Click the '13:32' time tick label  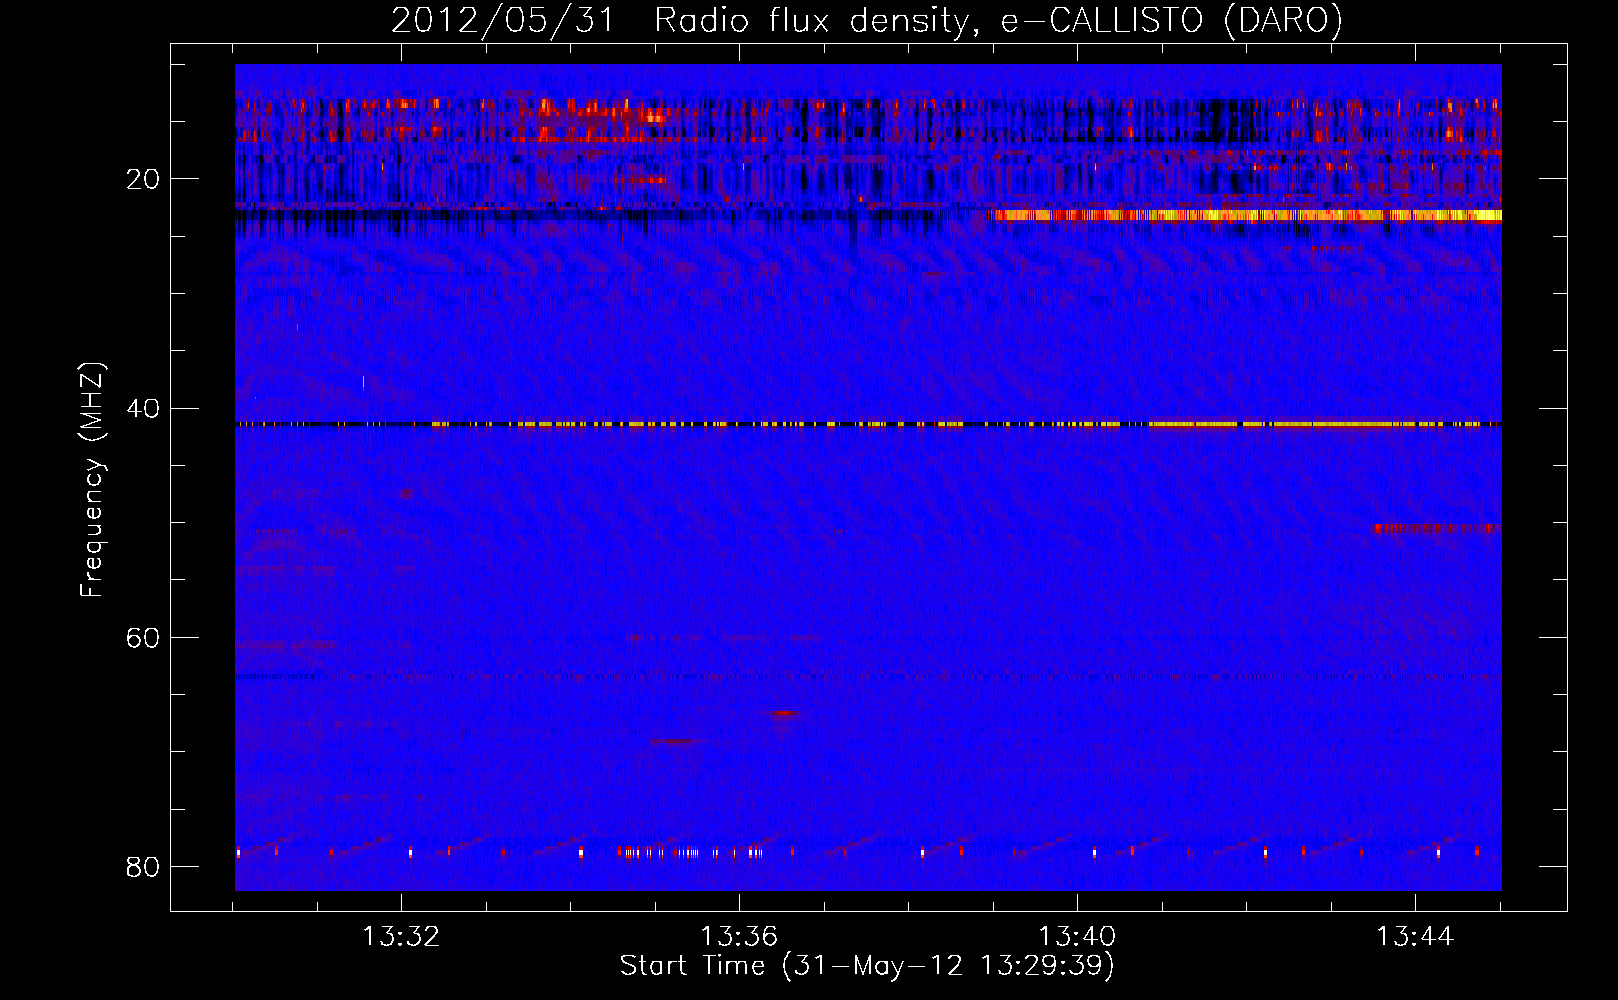coord(401,936)
